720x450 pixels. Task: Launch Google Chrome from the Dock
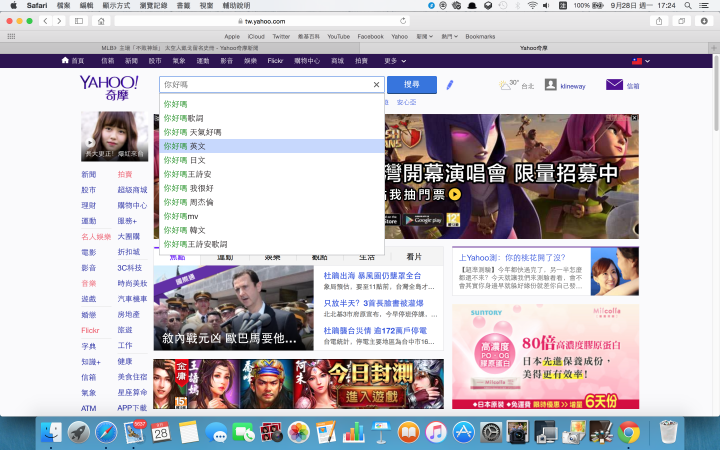(629, 433)
